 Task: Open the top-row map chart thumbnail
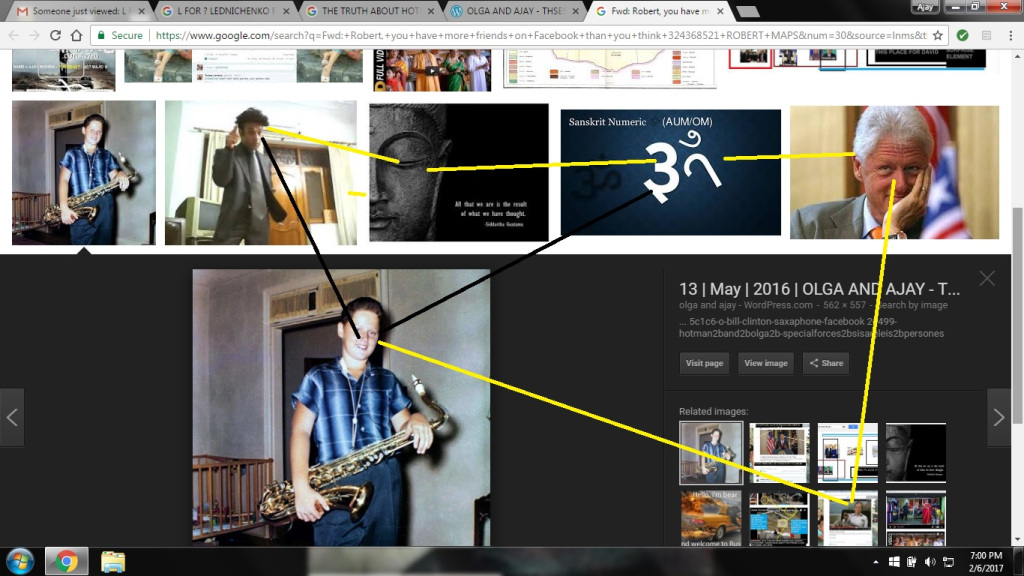[x=609, y=68]
